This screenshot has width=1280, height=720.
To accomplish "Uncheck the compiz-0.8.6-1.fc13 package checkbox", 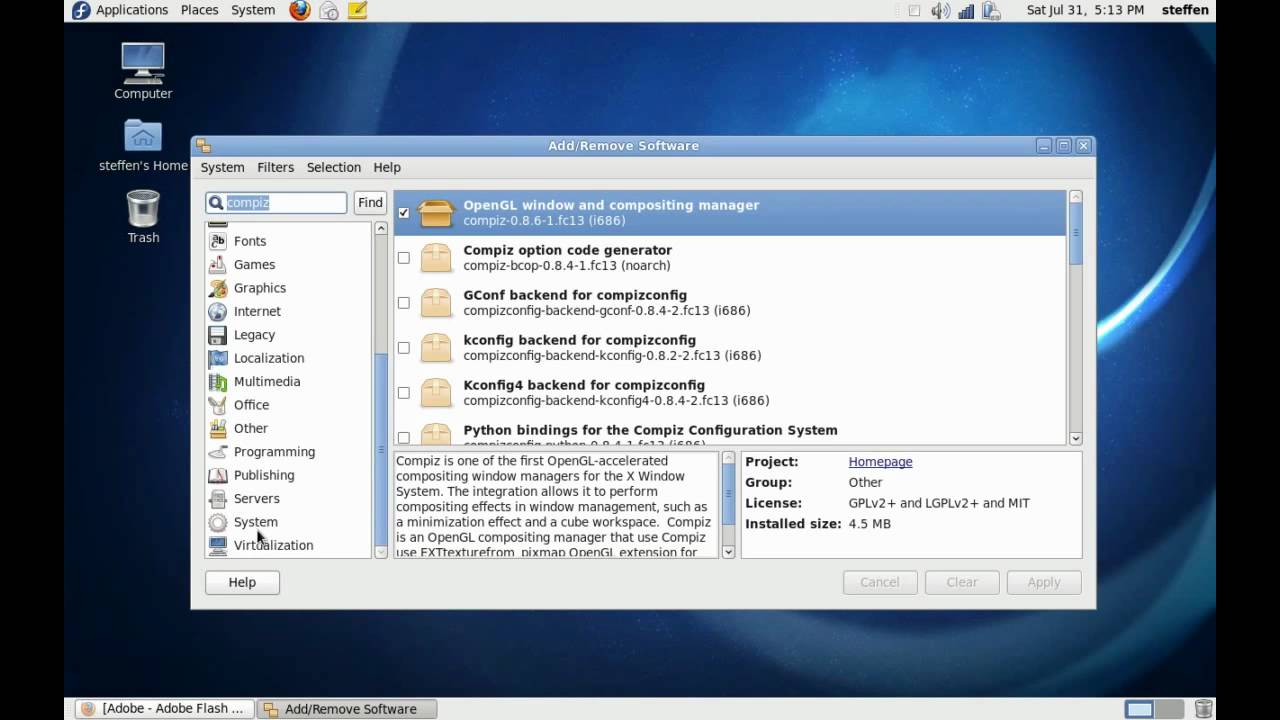I will [x=404, y=213].
